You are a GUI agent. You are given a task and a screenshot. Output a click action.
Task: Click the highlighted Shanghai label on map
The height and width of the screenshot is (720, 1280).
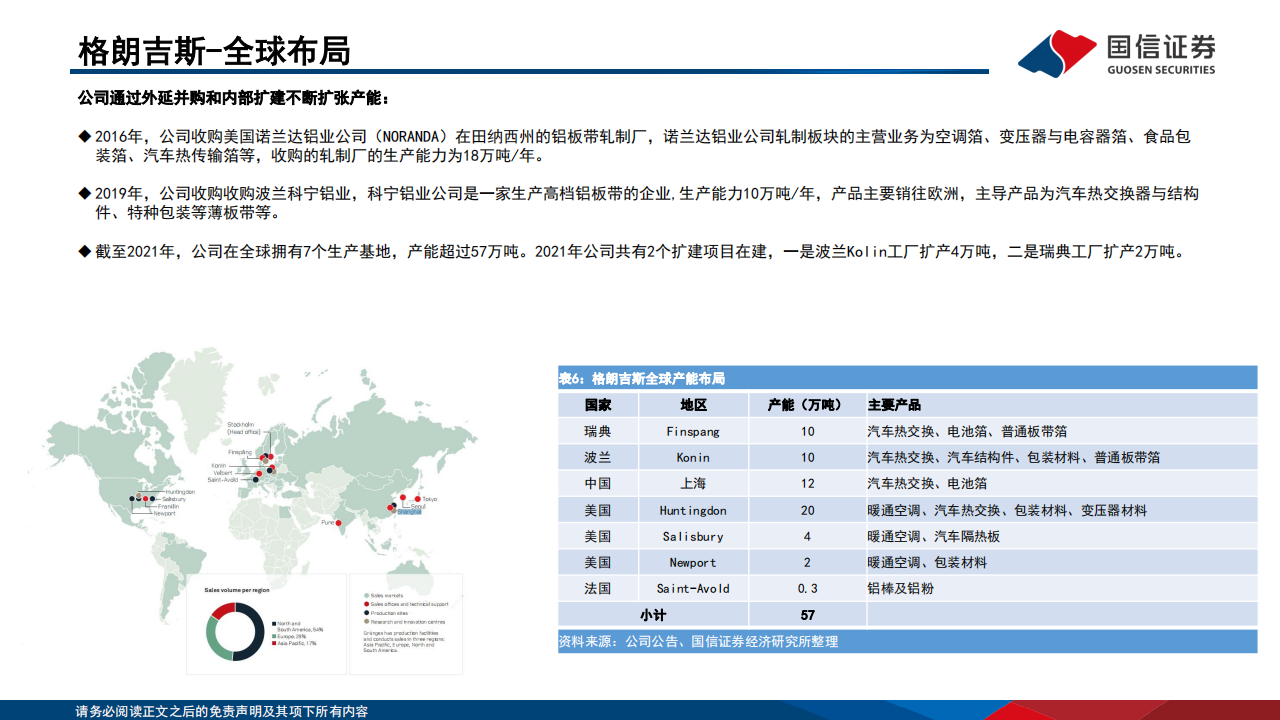pyautogui.click(x=409, y=512)
